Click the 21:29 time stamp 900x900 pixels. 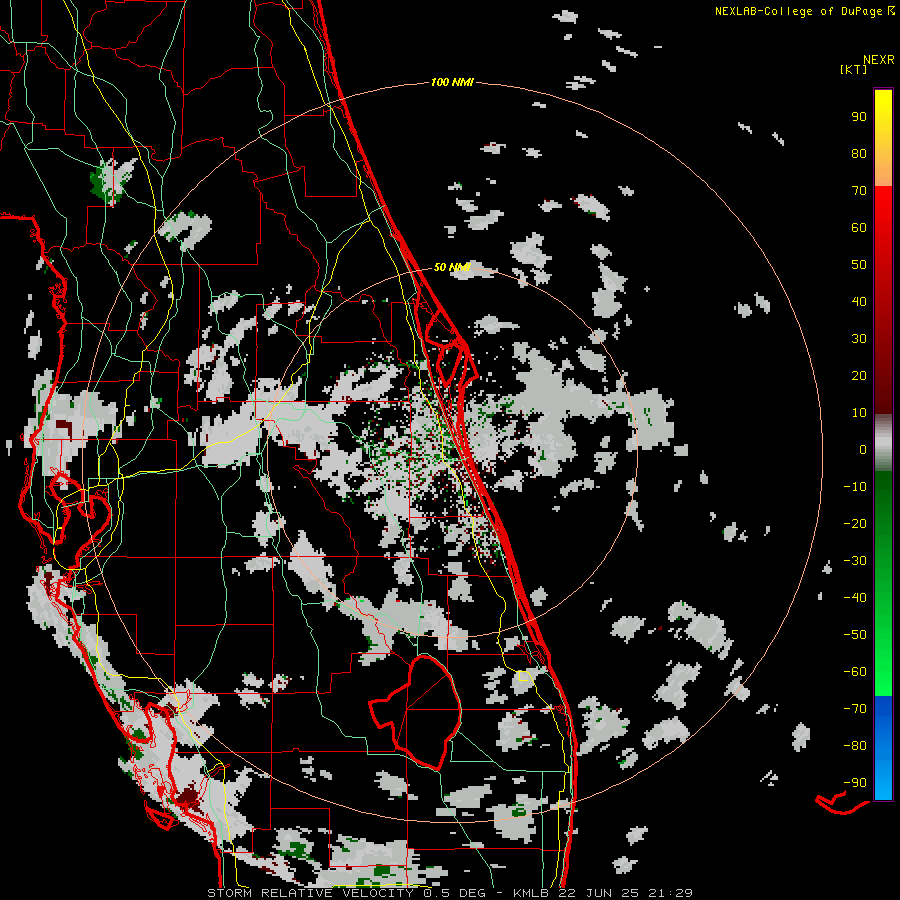(x=670, y=893)
